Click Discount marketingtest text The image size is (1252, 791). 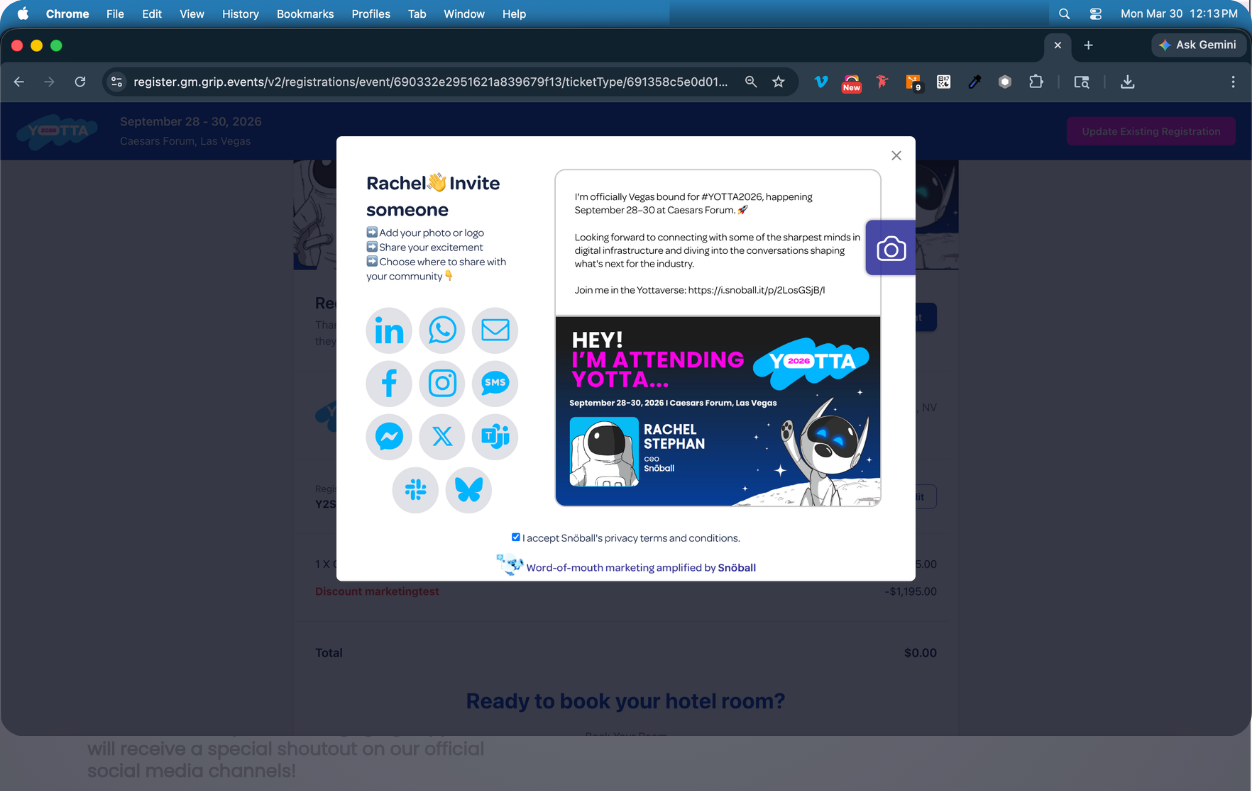click(377, 591)
